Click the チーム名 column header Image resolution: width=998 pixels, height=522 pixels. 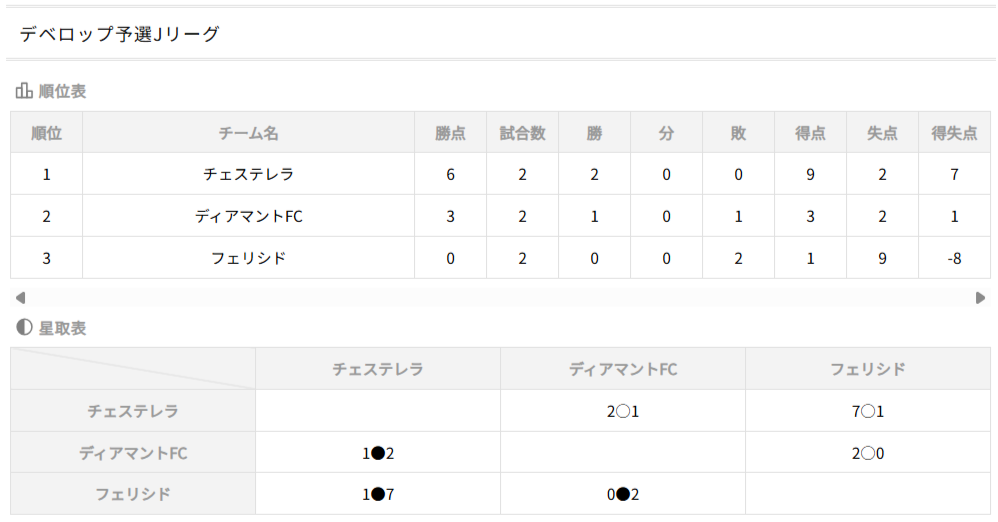pyautogui.click(x=248, y=133)
